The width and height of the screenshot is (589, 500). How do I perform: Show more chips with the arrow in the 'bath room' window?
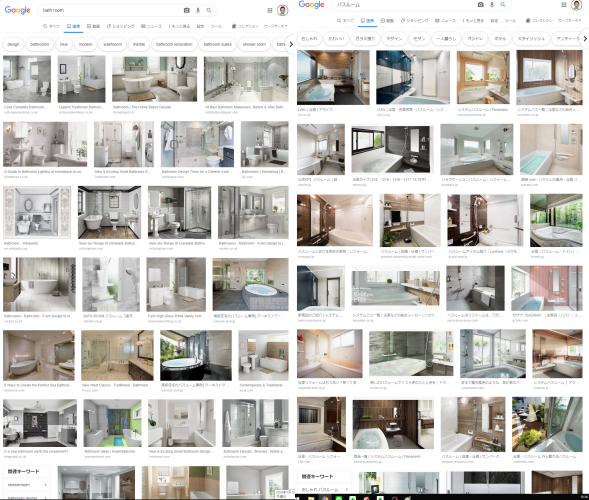(291, 44)
